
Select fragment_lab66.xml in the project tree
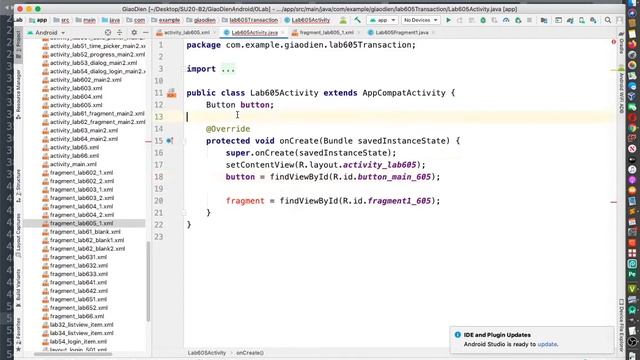(77, 316)
